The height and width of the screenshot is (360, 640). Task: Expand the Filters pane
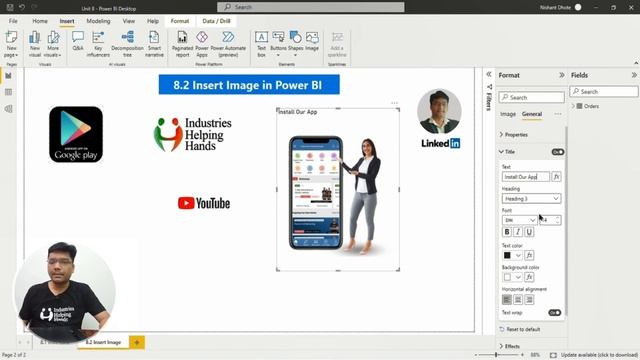pyautogui.click(x=489, y=74)
